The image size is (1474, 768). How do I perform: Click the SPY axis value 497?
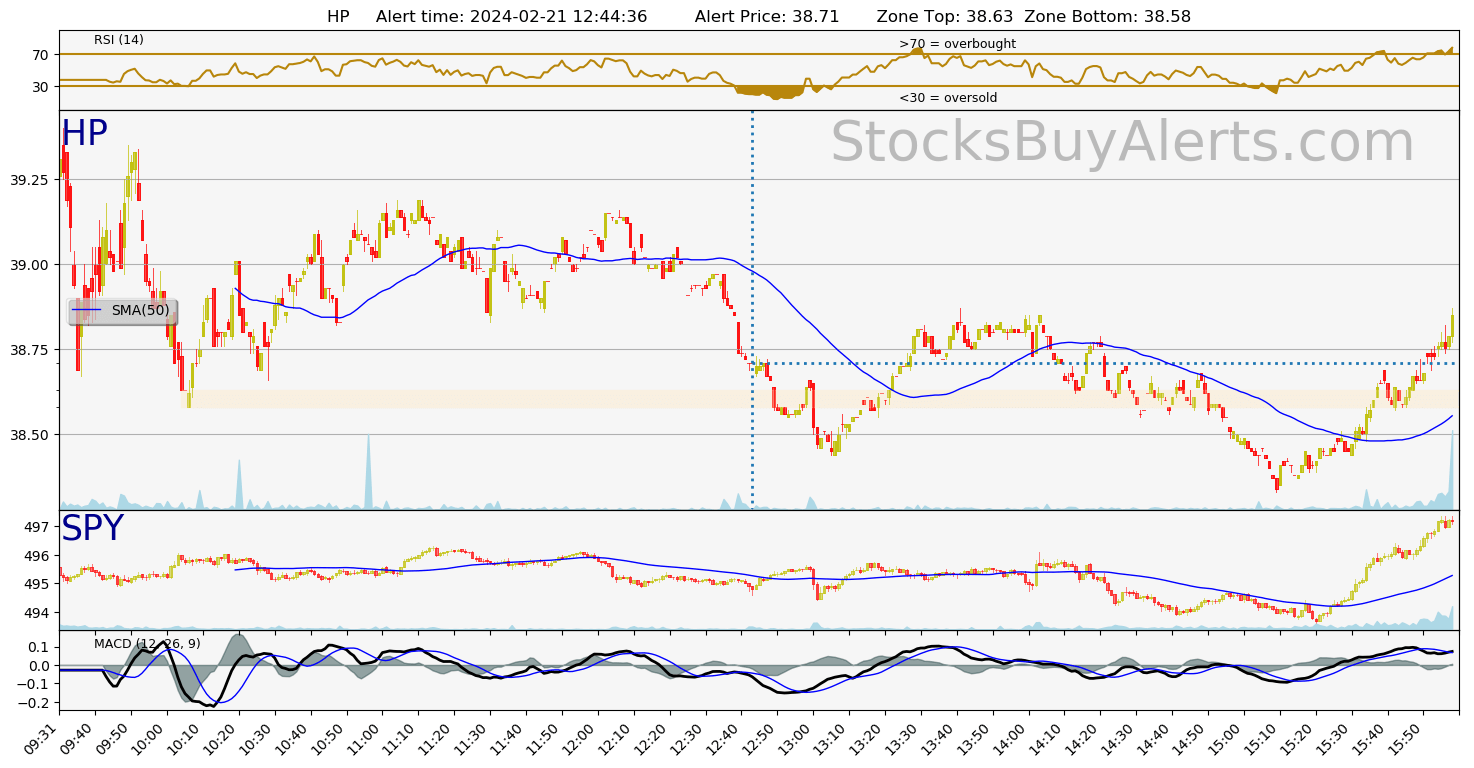pyautogui.click(x=36, y=527)
